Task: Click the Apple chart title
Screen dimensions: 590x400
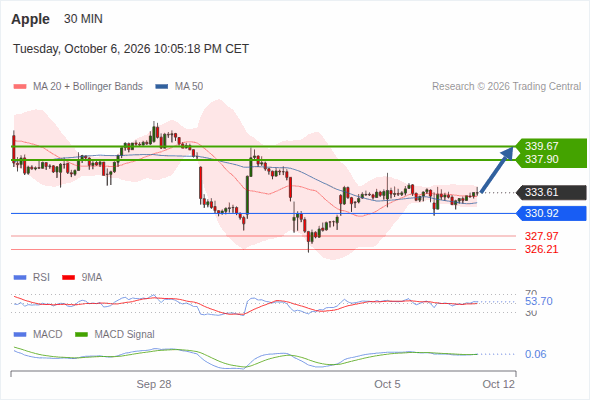Action: click(30, 19)
